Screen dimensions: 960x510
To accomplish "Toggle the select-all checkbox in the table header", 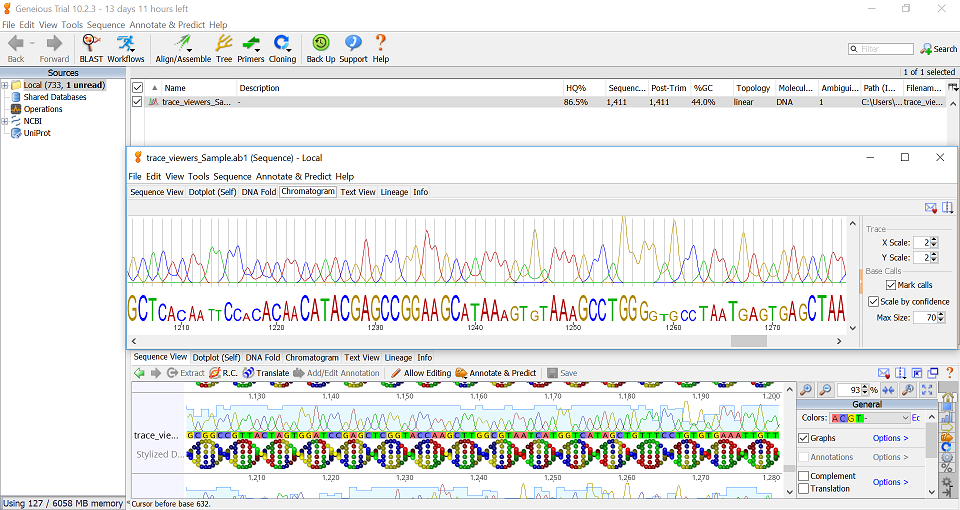I will [137, 88].
